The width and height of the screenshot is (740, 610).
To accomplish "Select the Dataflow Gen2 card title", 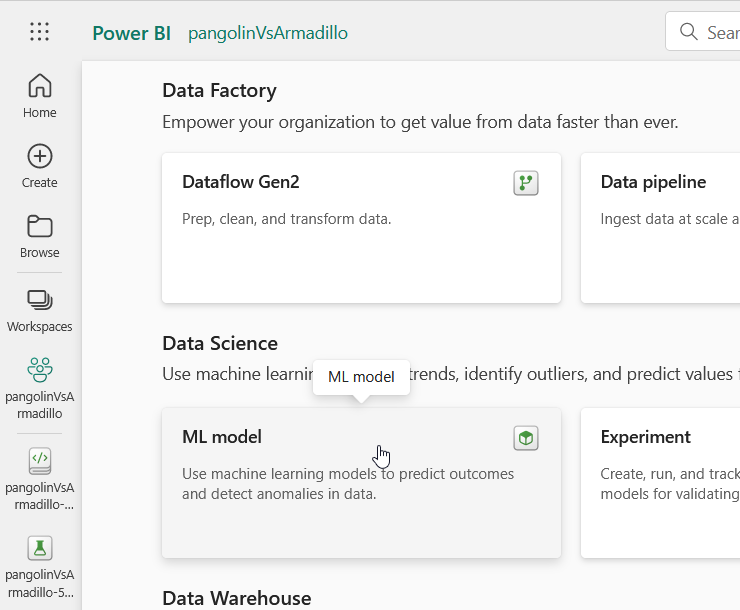I will (x=240, y=182).
